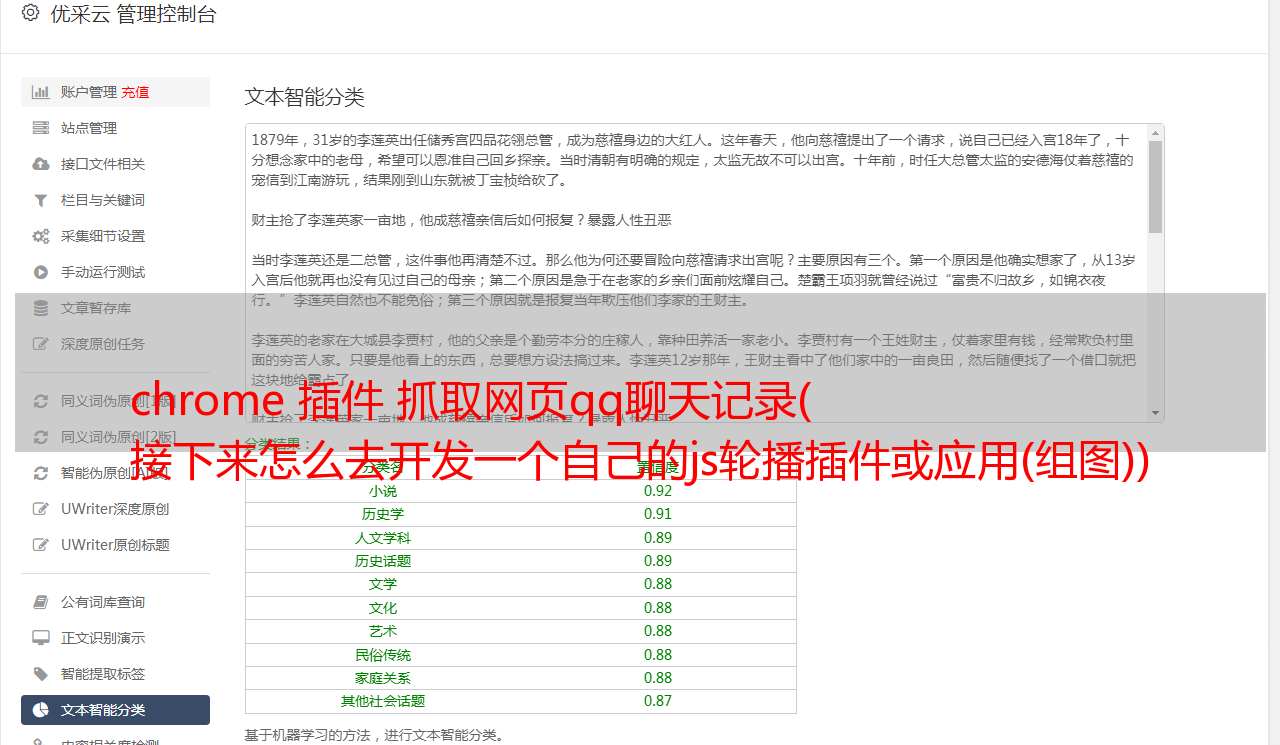Click the gears icon for 采集细节设置
Viewport: 1280px width, 745px height.
pos(40,236)
